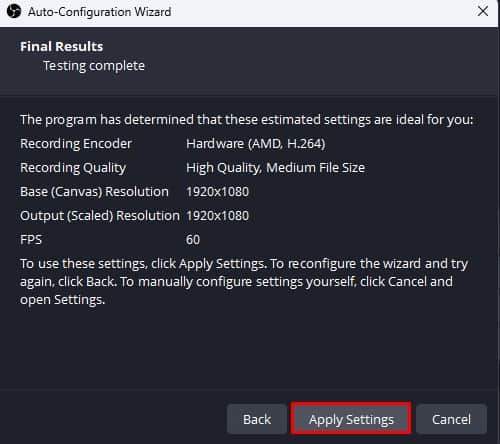The image size is (500, 444).
Task: Click the estimated settings intro sentence
Action: [x=247, y=120]
